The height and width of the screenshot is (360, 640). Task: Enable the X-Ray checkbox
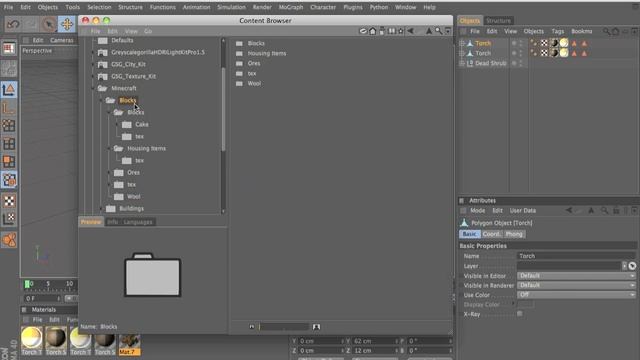coord(520,314)
